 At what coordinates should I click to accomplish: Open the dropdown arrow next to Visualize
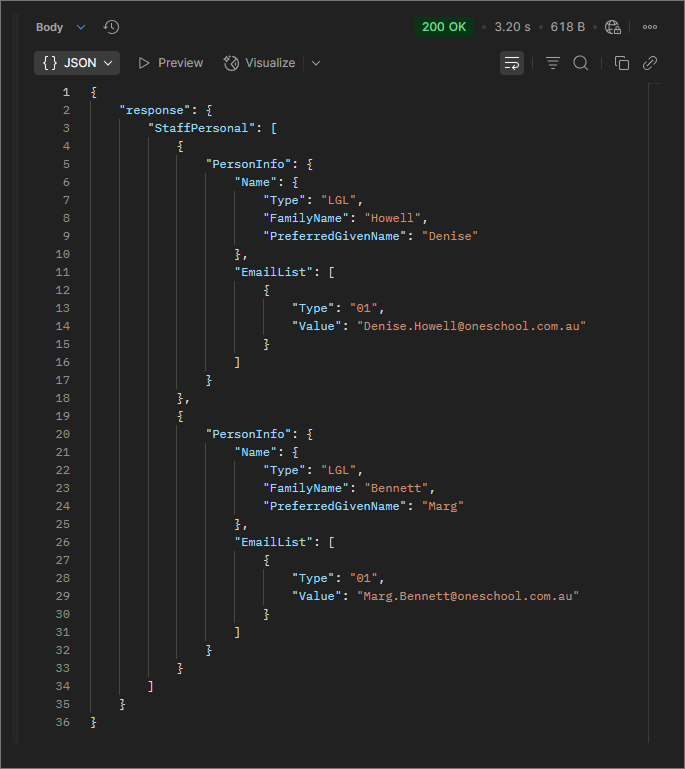click(x=316, y=63)
